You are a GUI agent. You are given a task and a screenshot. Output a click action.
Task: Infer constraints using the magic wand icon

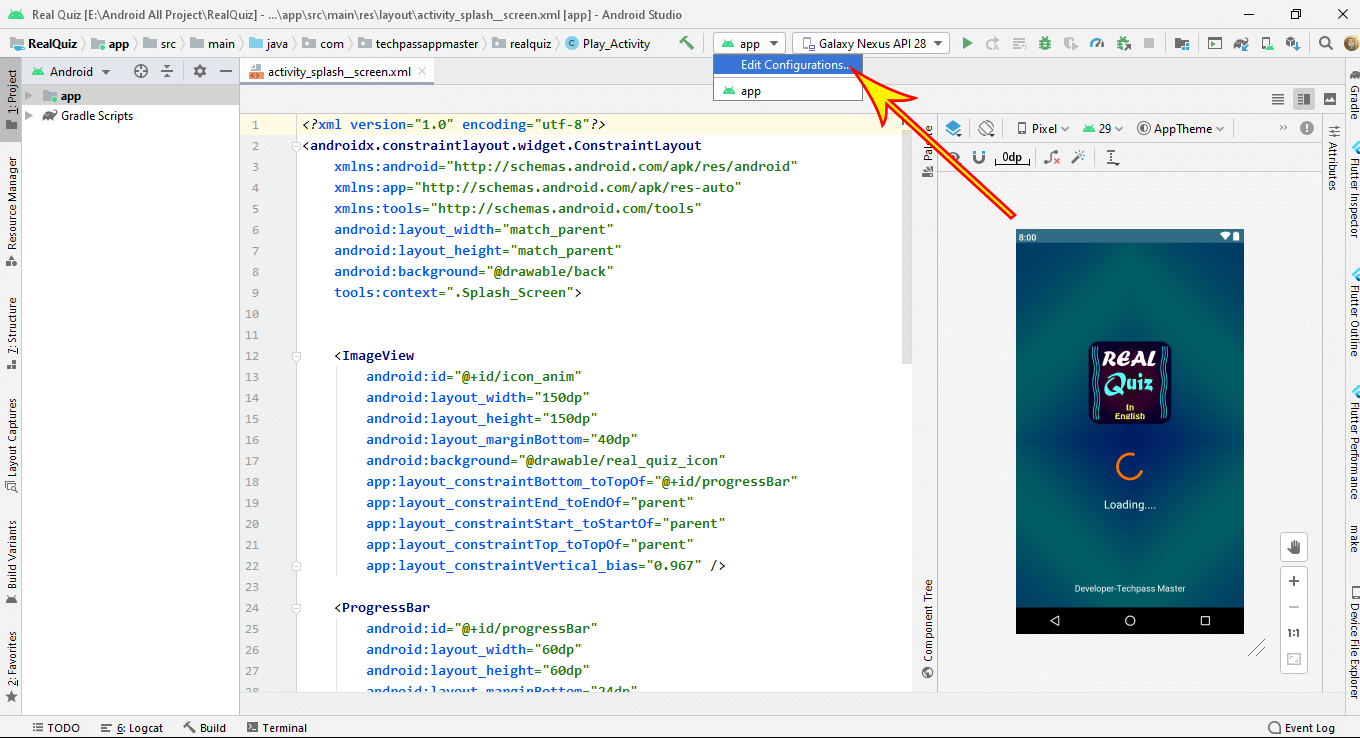click(x=1078, y=157)
